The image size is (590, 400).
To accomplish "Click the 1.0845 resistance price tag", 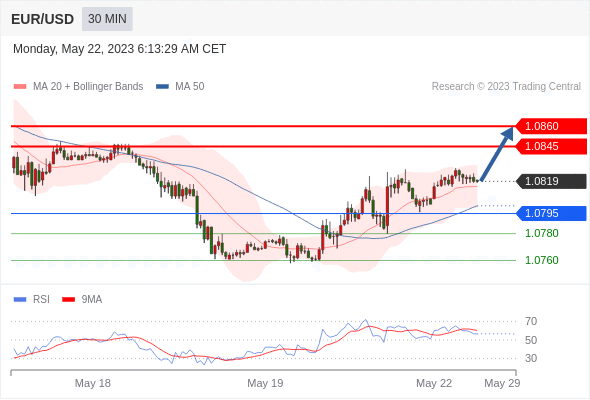I will tap(550, 146).
